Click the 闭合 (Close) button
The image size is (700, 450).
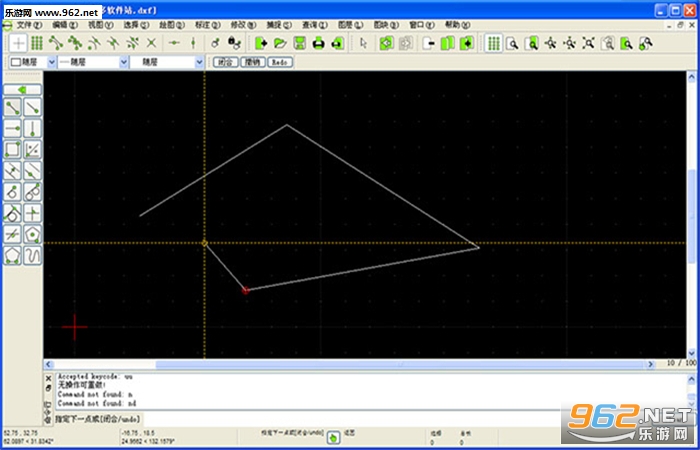click(226, 62)
